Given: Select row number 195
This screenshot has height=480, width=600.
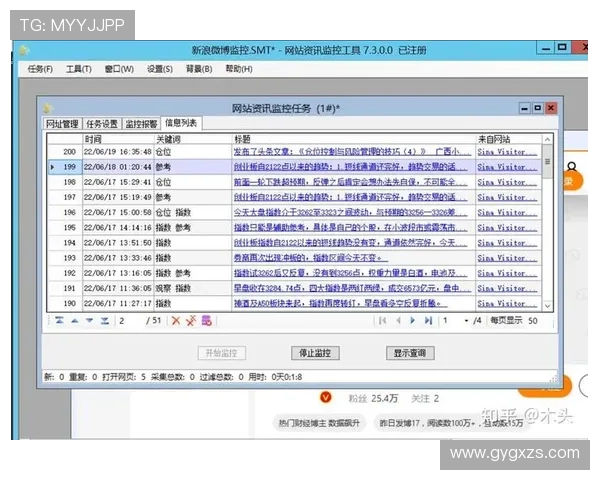Looking at the screenshot, I should click(65, 228).
